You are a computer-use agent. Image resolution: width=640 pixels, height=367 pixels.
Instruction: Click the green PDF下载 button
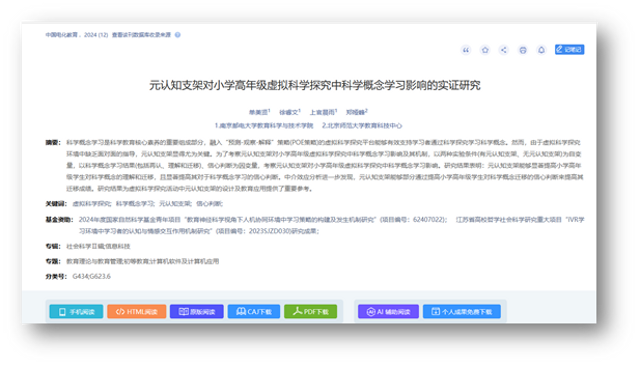tap(311, 311)
